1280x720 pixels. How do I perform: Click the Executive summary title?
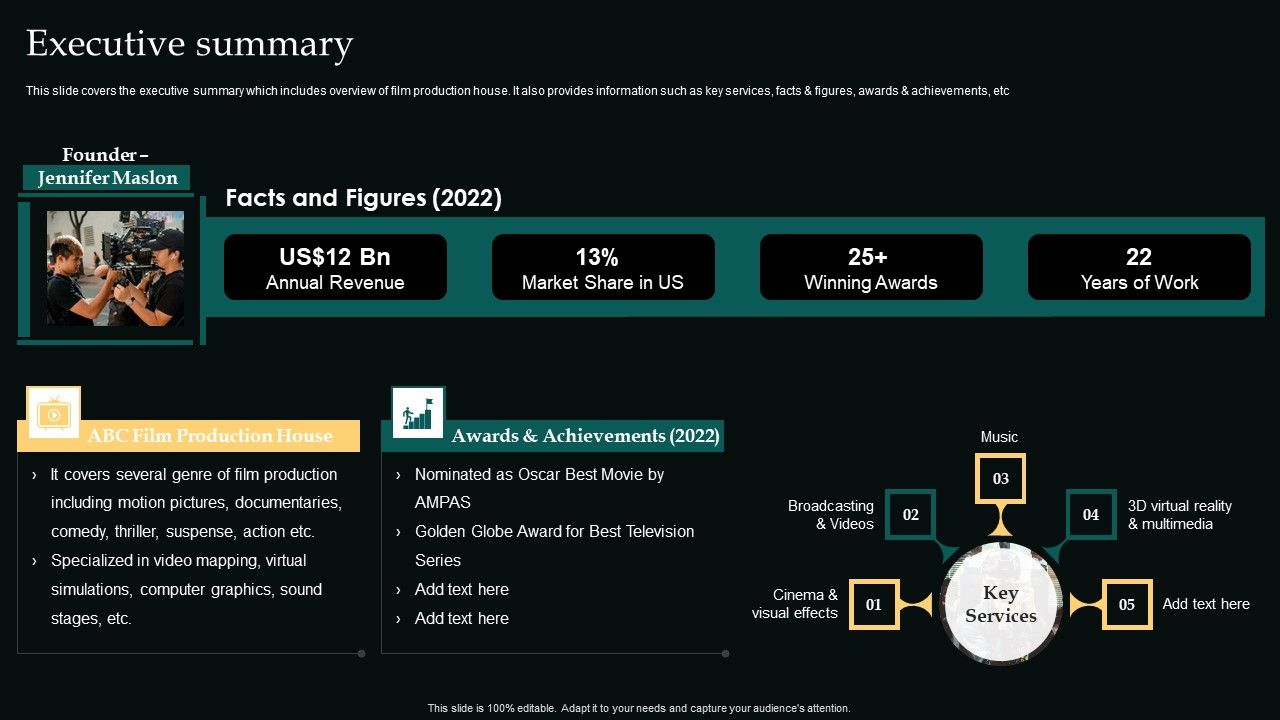coord(189,44)
